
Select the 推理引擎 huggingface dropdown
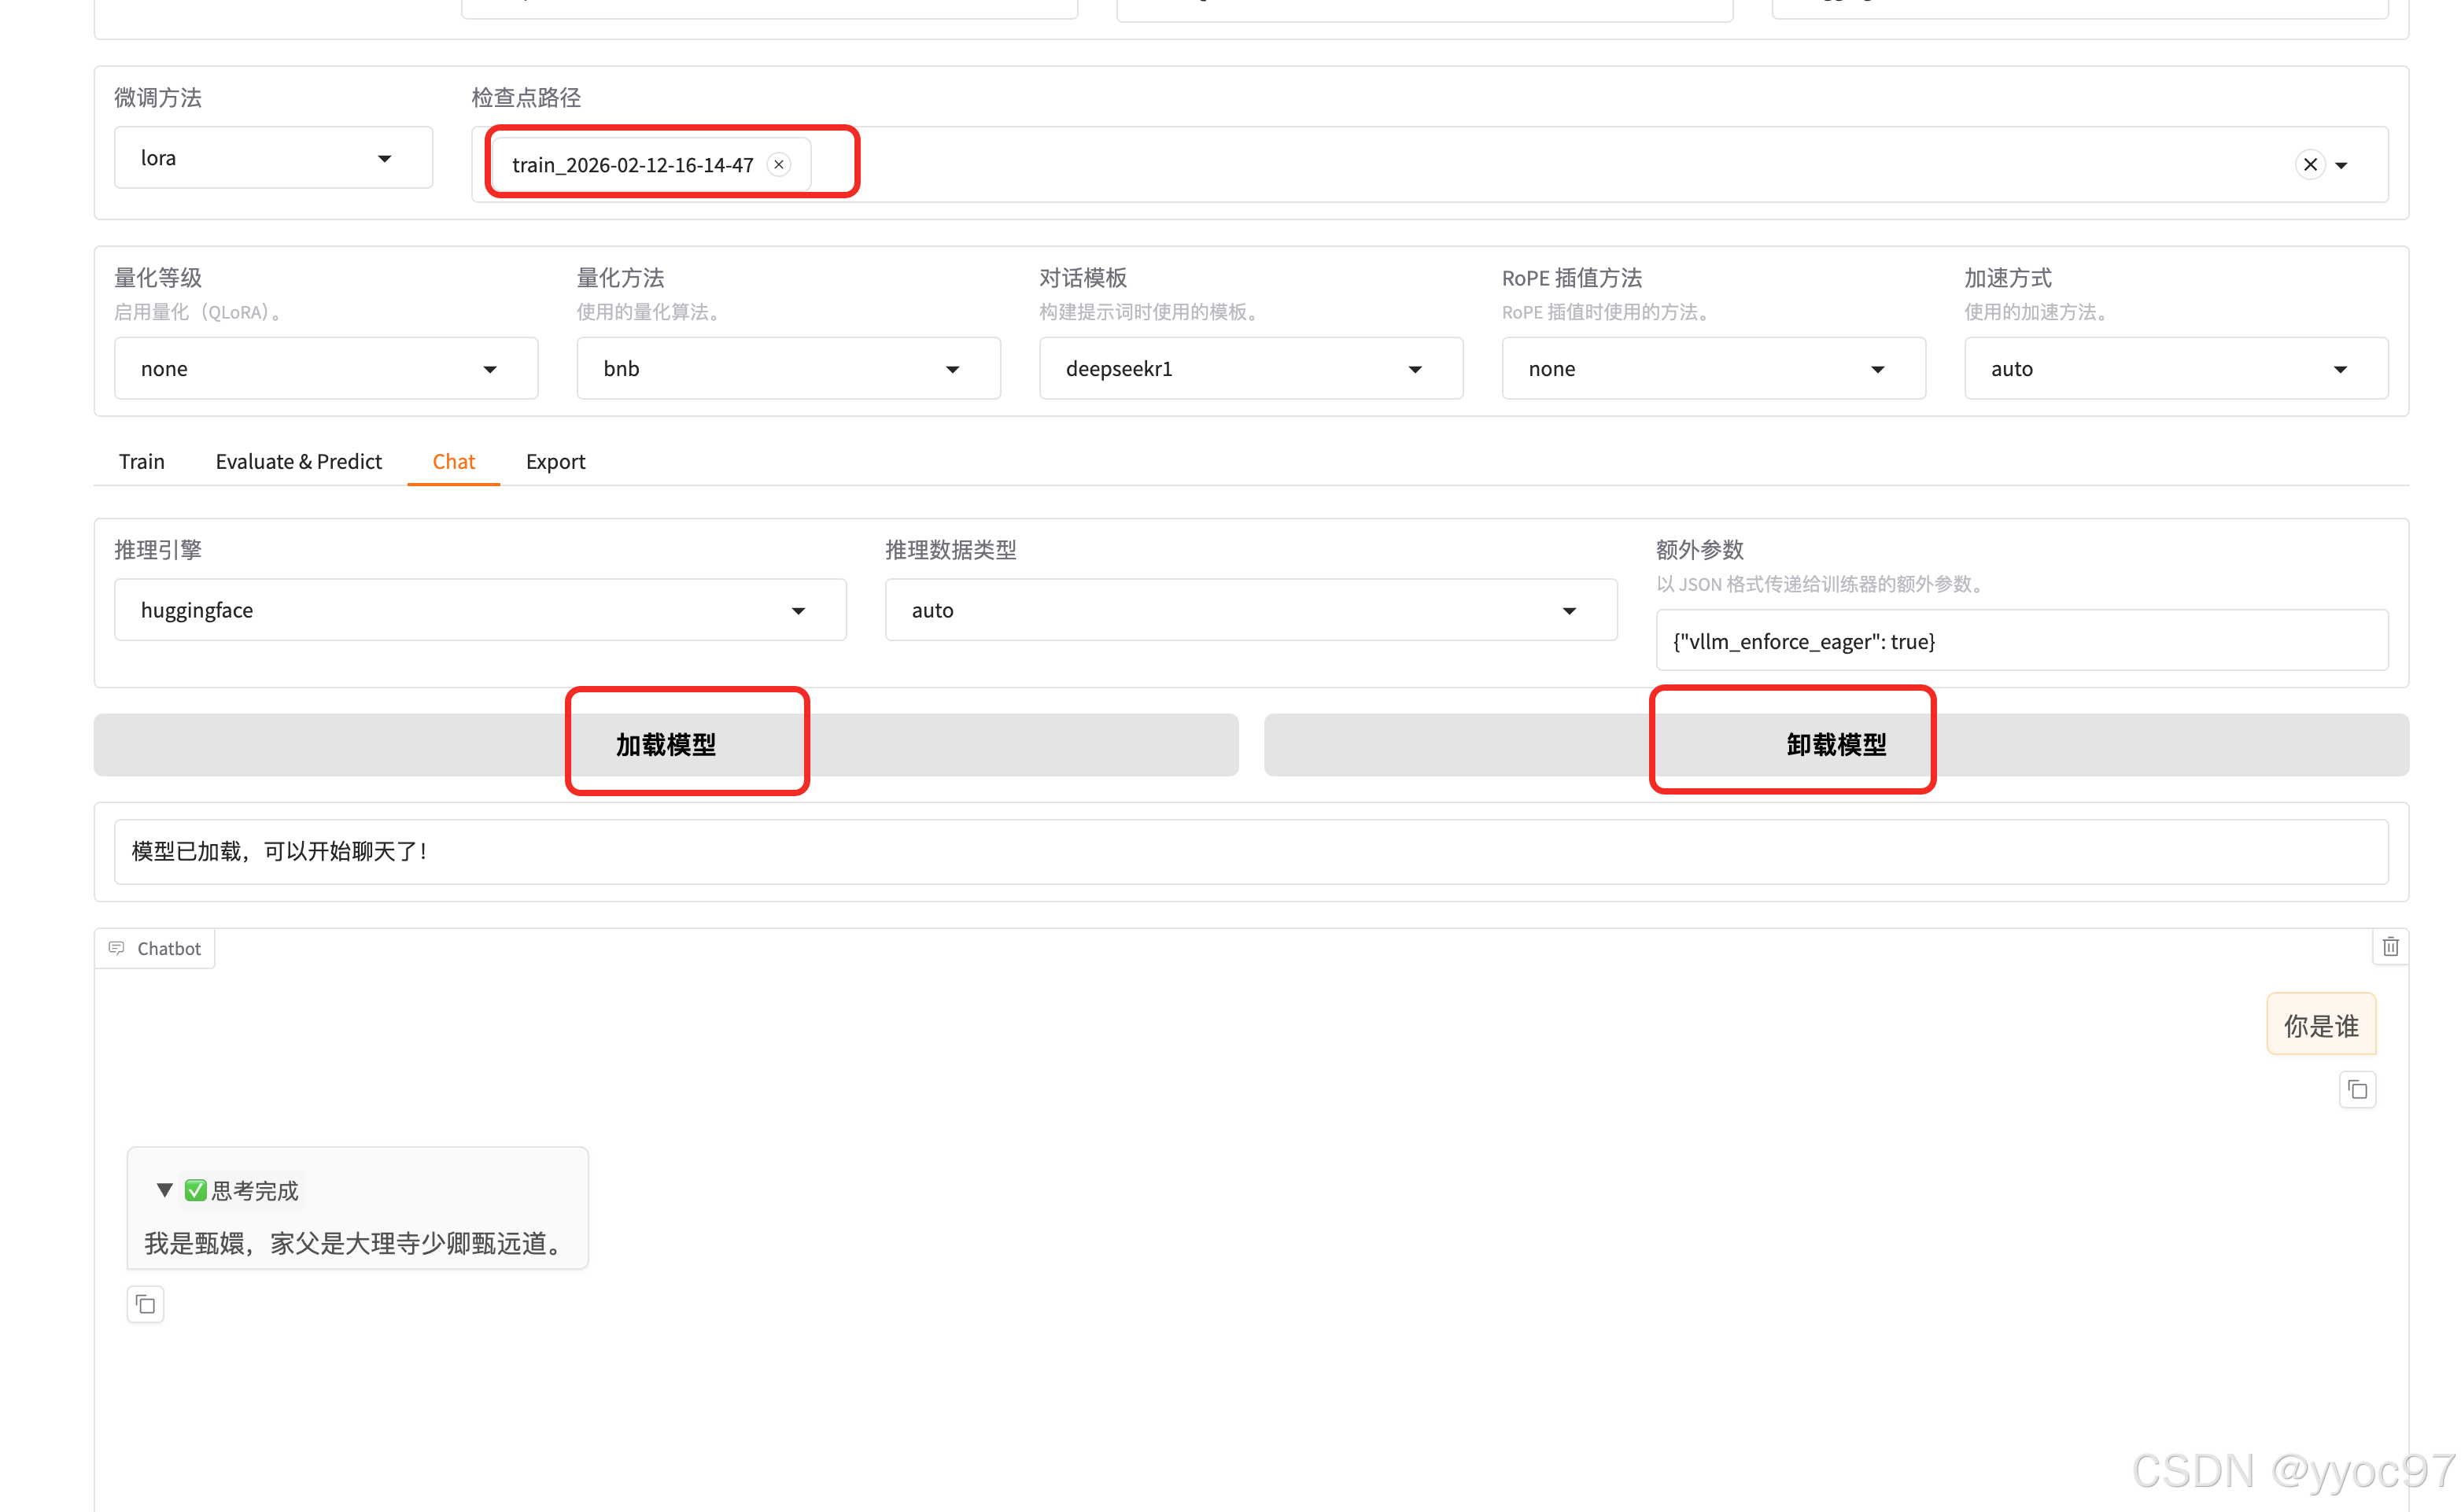480,610
